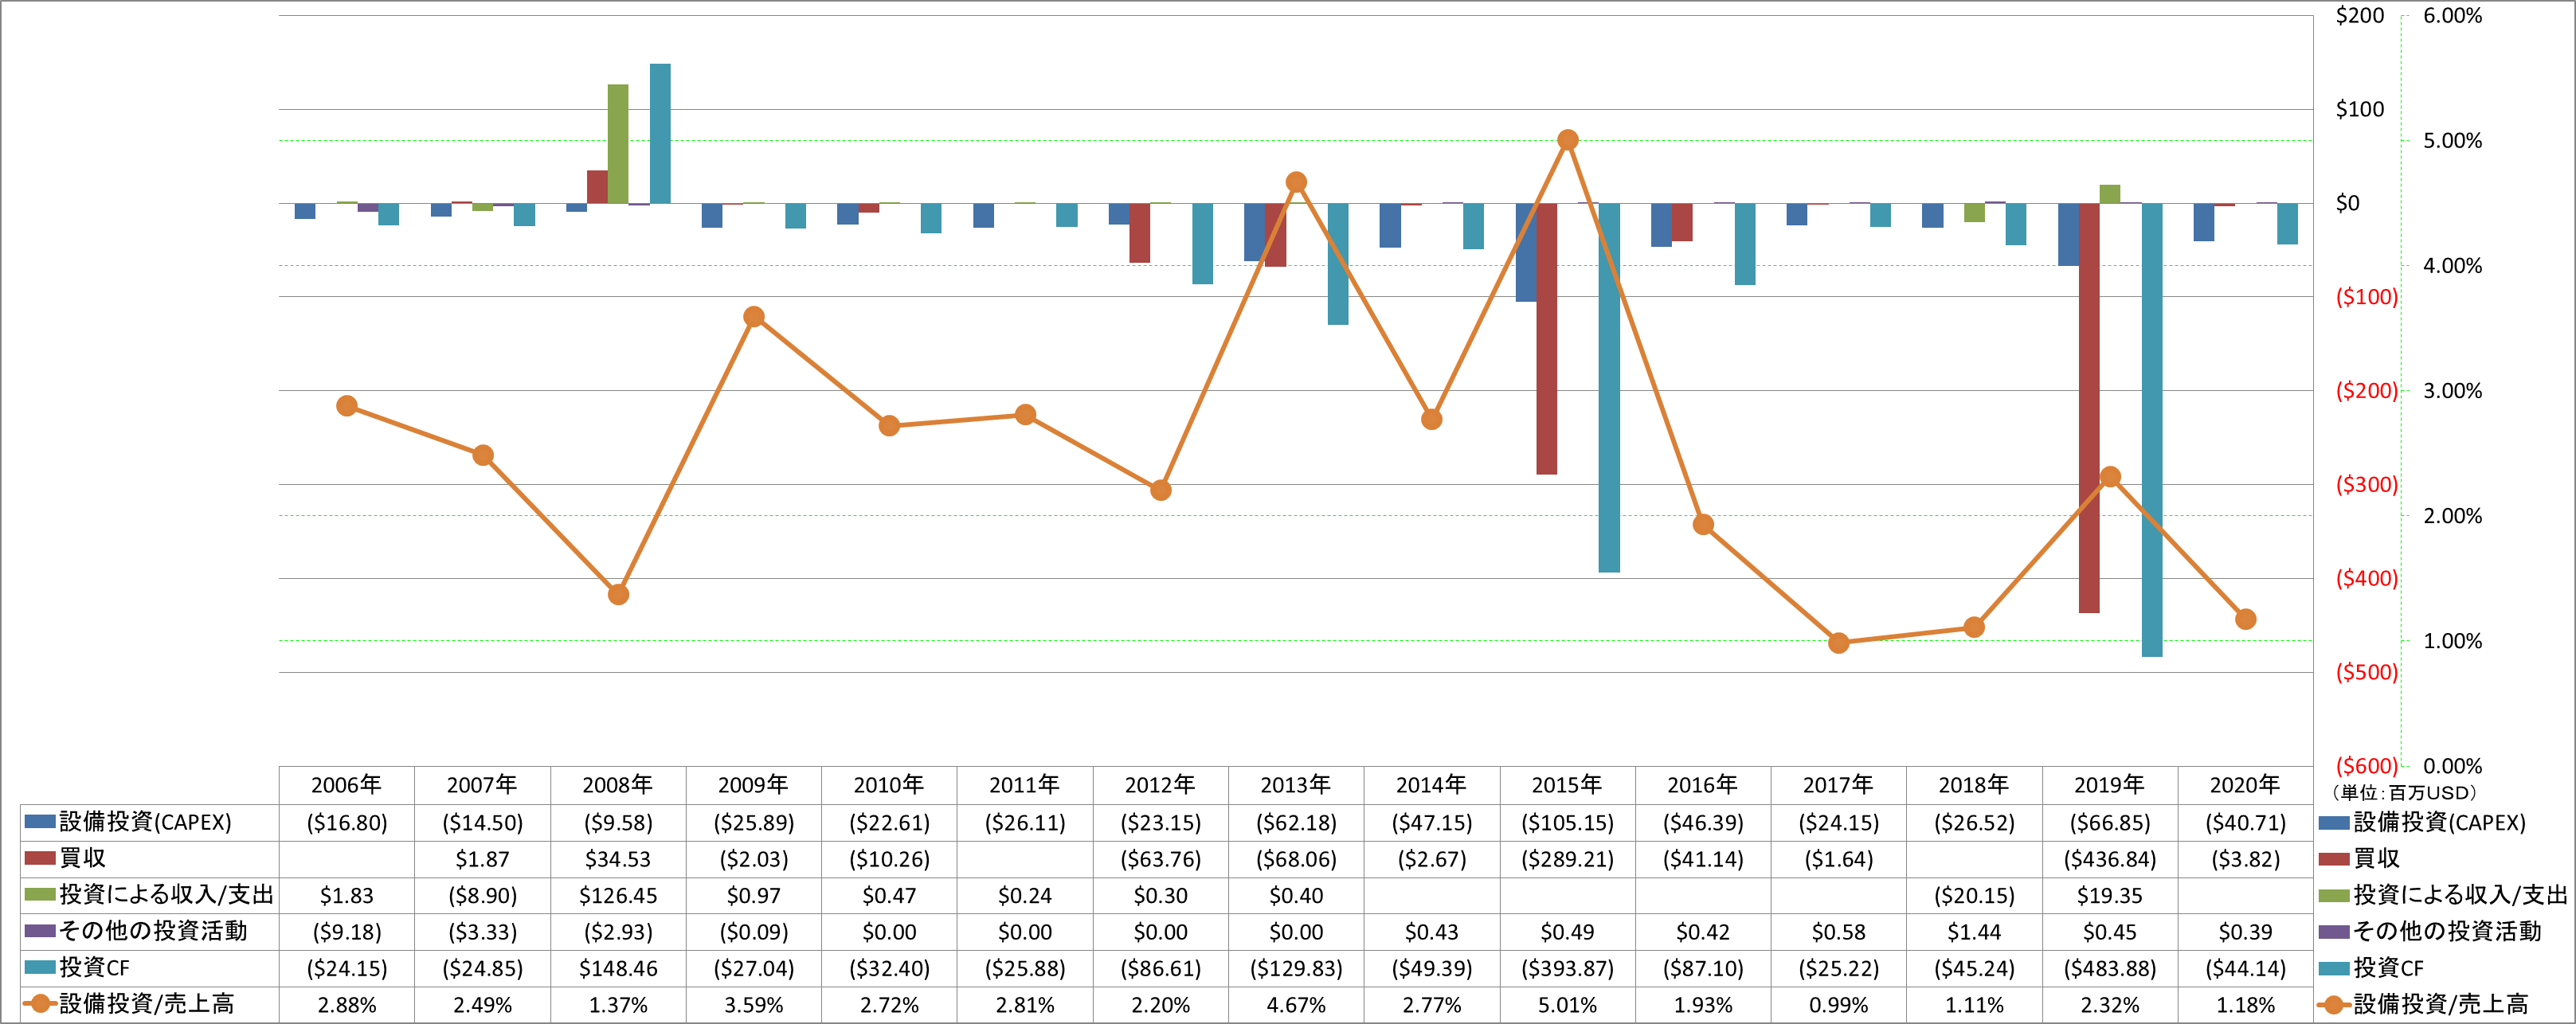Click the CAPEX value ($16.80) for 2006
The width and height of the screenshot is (2576, 1024).
(346, 823)
